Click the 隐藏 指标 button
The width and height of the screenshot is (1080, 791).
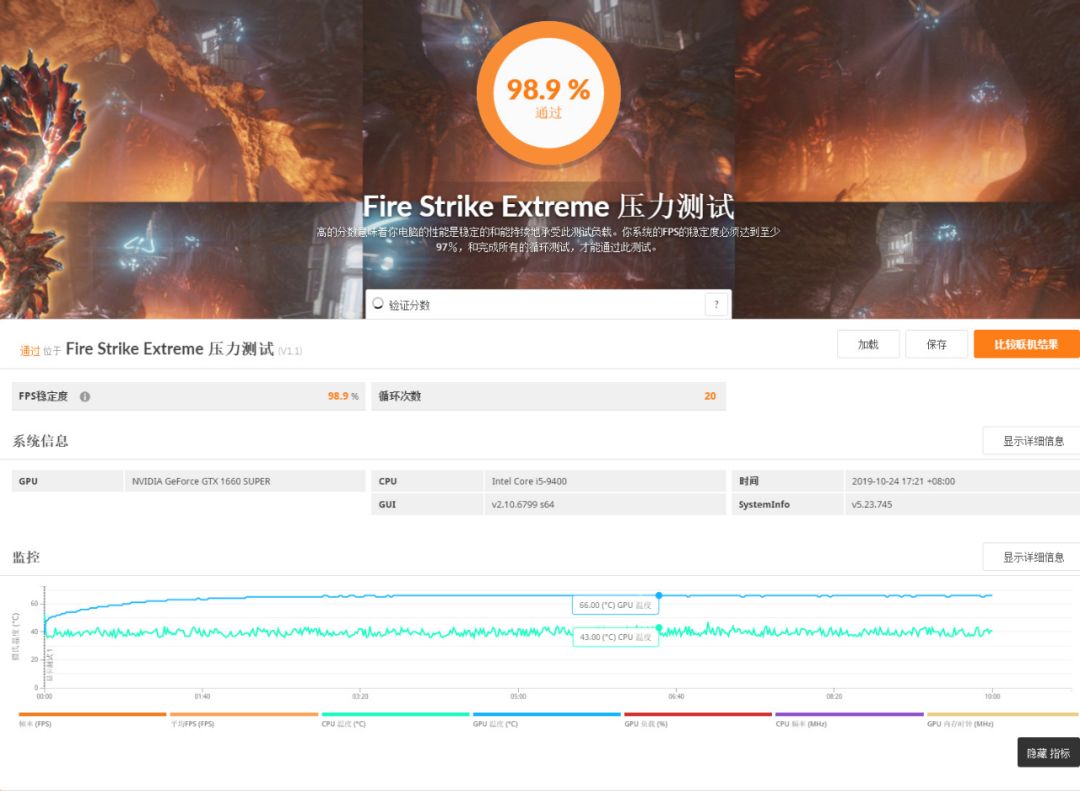click(x=1048, y=753)
